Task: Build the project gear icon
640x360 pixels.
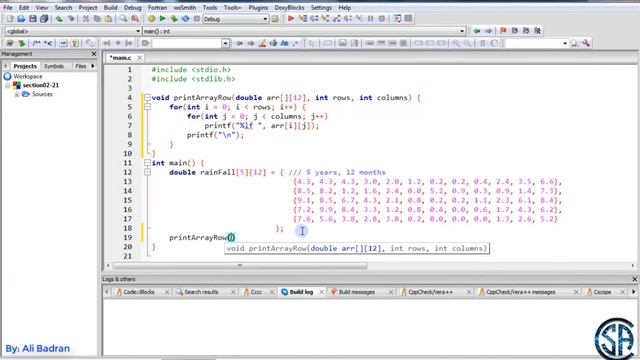Action: point(151,19)
